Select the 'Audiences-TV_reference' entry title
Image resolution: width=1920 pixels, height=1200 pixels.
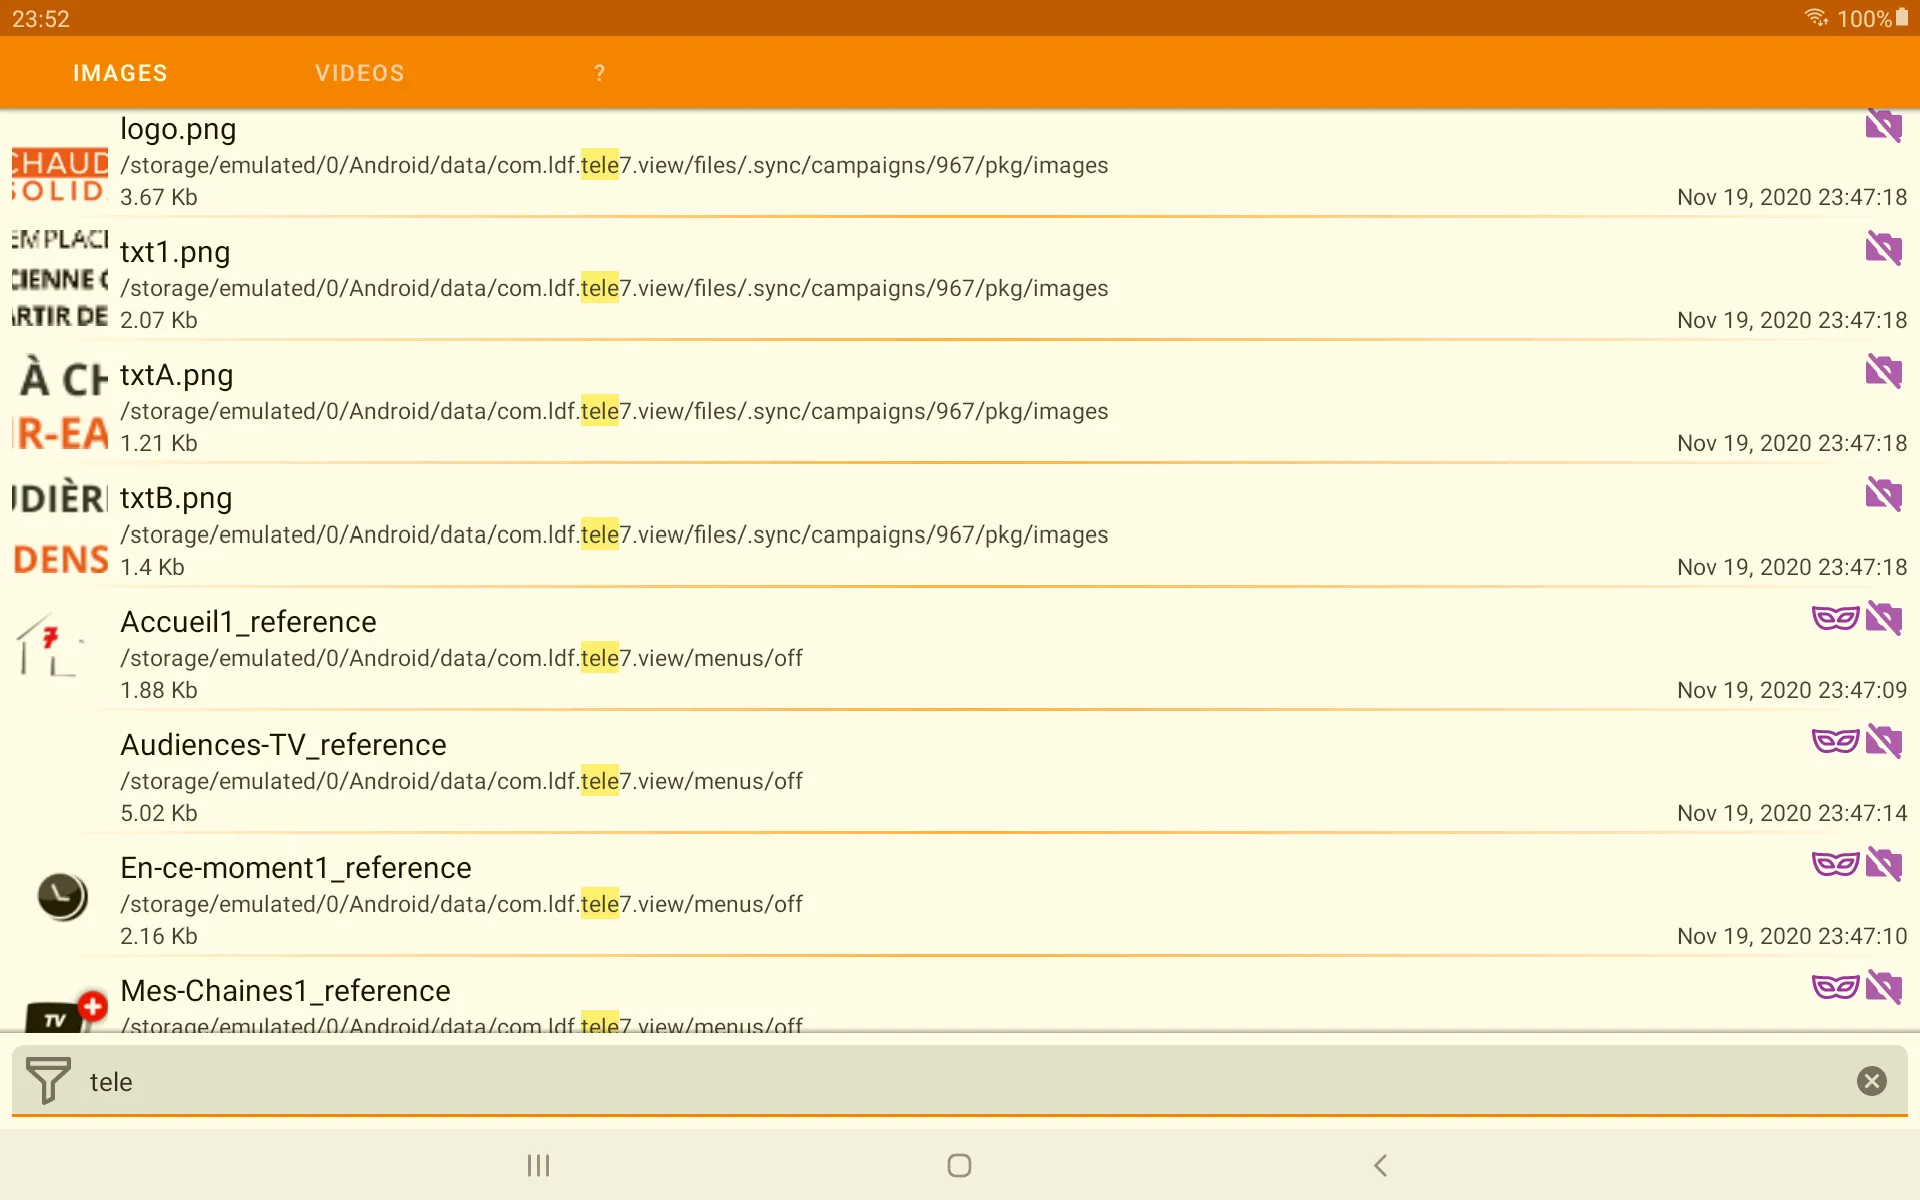(283, 745)
